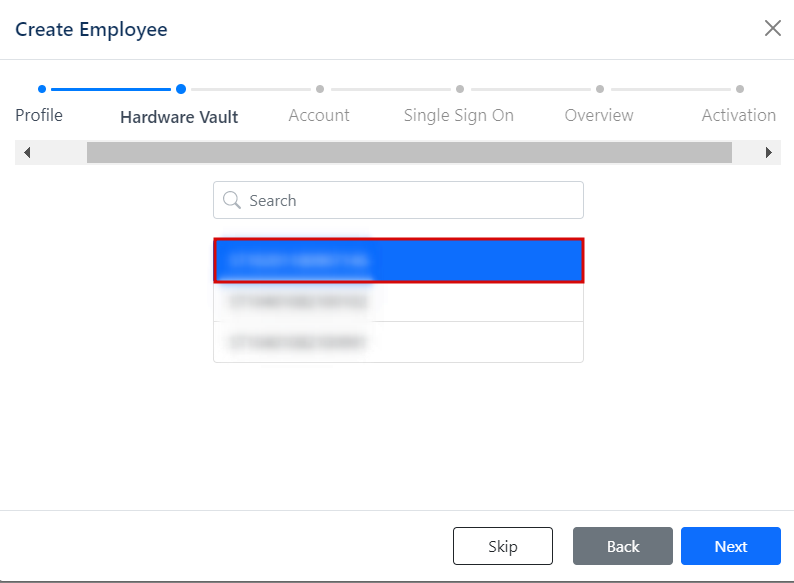Go to the Single Sign On label

pos(459,115)
